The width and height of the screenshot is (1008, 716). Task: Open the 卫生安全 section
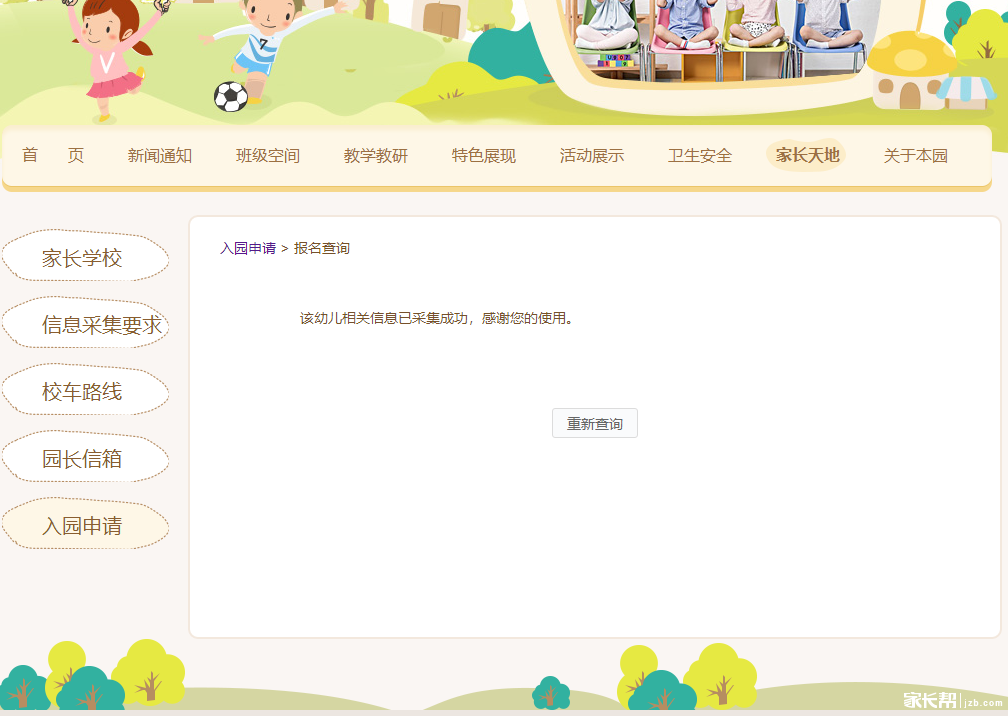tap(699, 156)
